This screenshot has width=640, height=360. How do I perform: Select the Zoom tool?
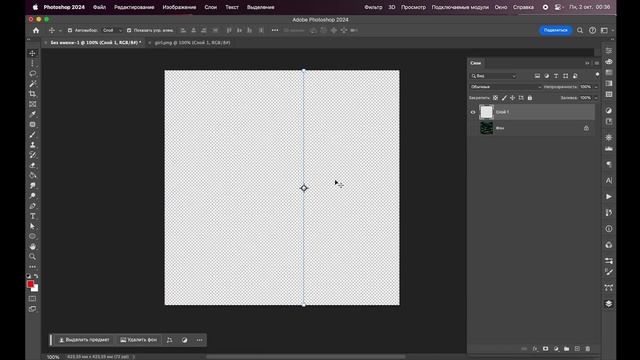(x=32, y=257)
